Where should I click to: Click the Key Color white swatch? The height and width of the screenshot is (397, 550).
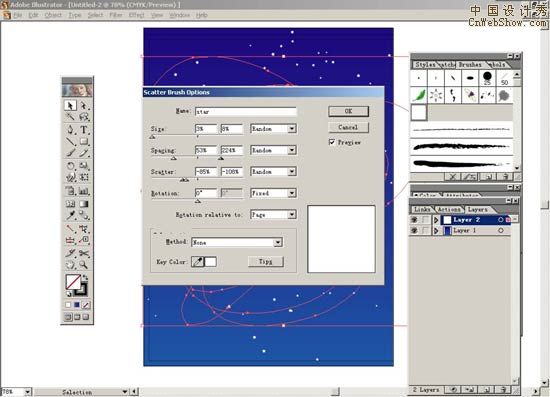tap(210, 262)
